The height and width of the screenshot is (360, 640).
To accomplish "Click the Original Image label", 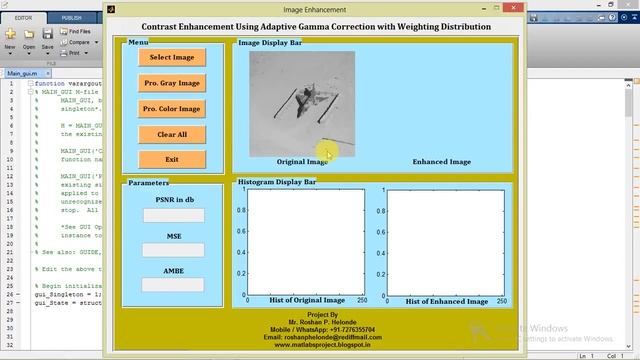I will coord(302,162).
